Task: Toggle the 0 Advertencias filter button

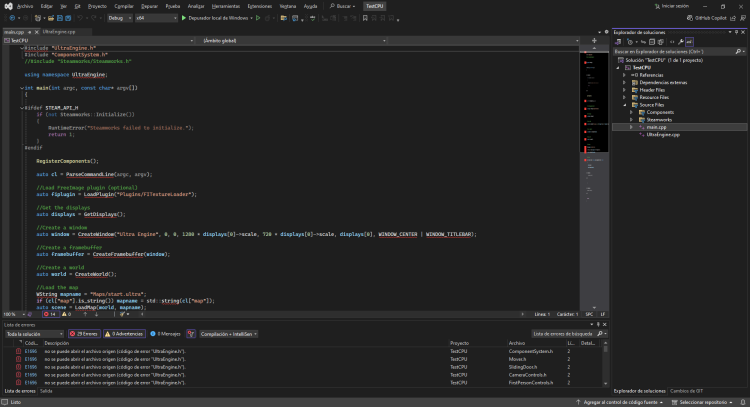Action: 126,334
